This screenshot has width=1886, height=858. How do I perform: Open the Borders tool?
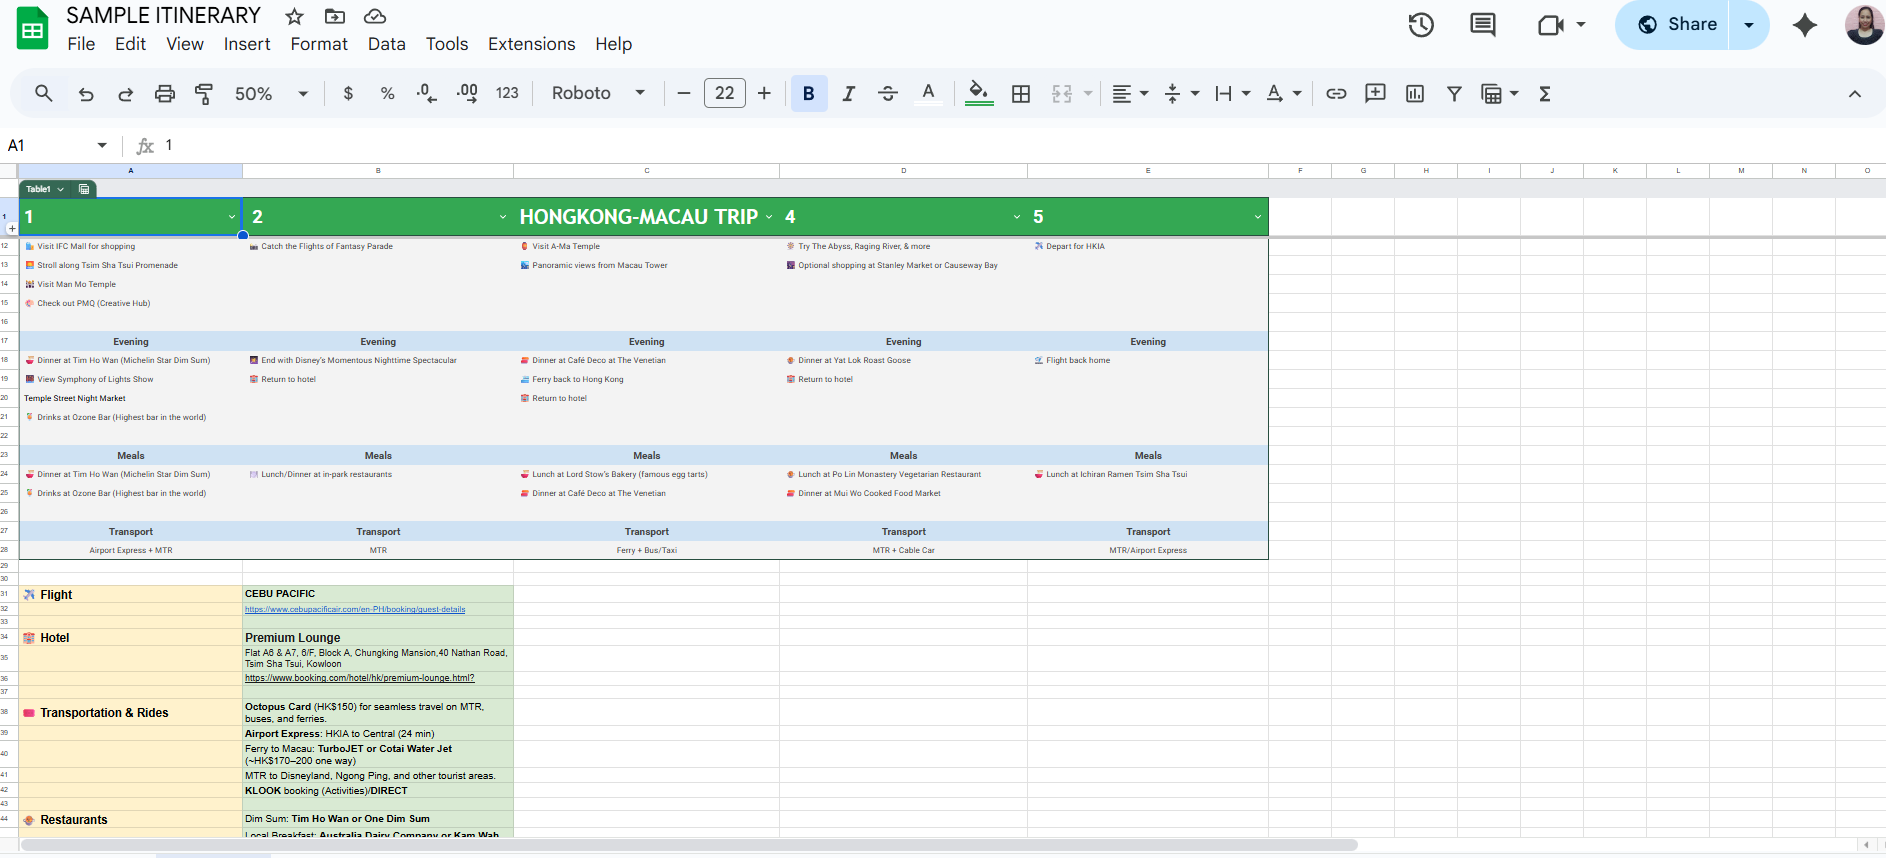point(1020,94)
